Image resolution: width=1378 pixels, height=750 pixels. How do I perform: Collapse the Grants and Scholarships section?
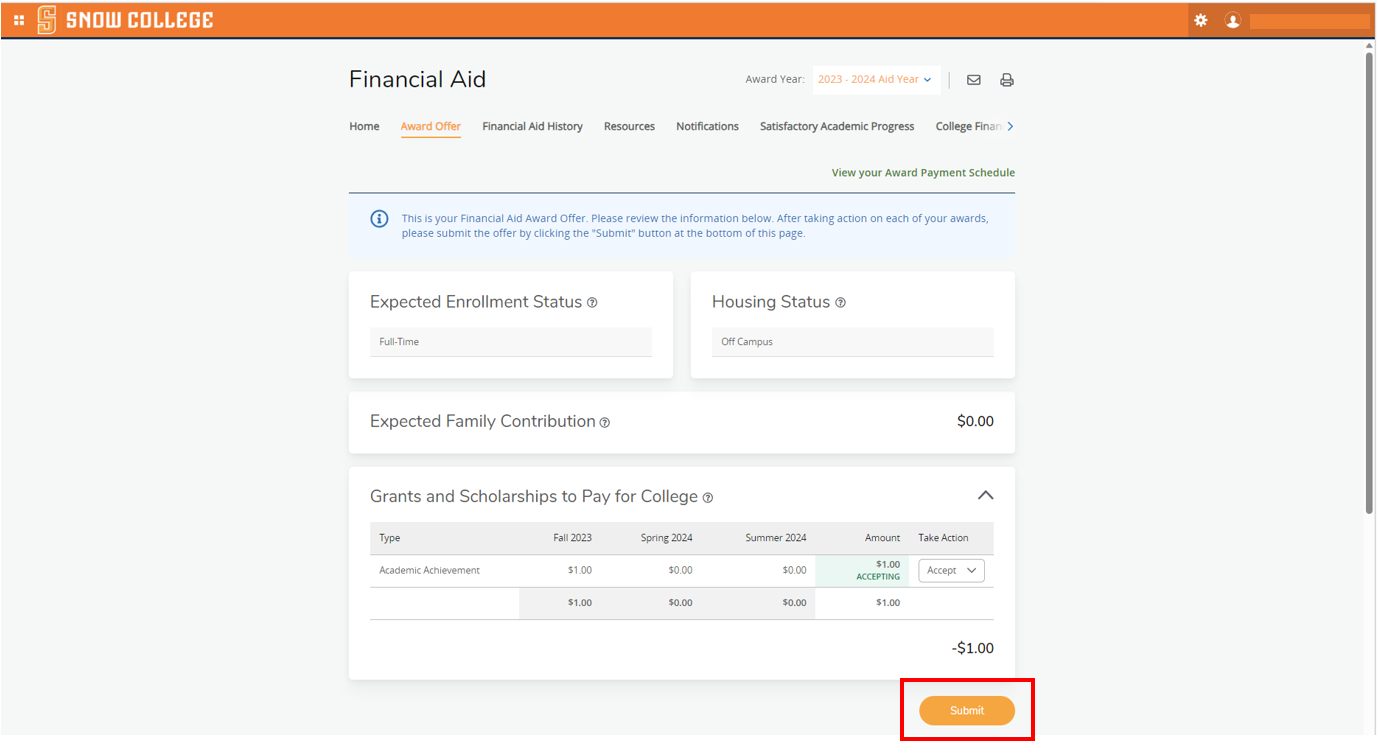tap(985, 496)
